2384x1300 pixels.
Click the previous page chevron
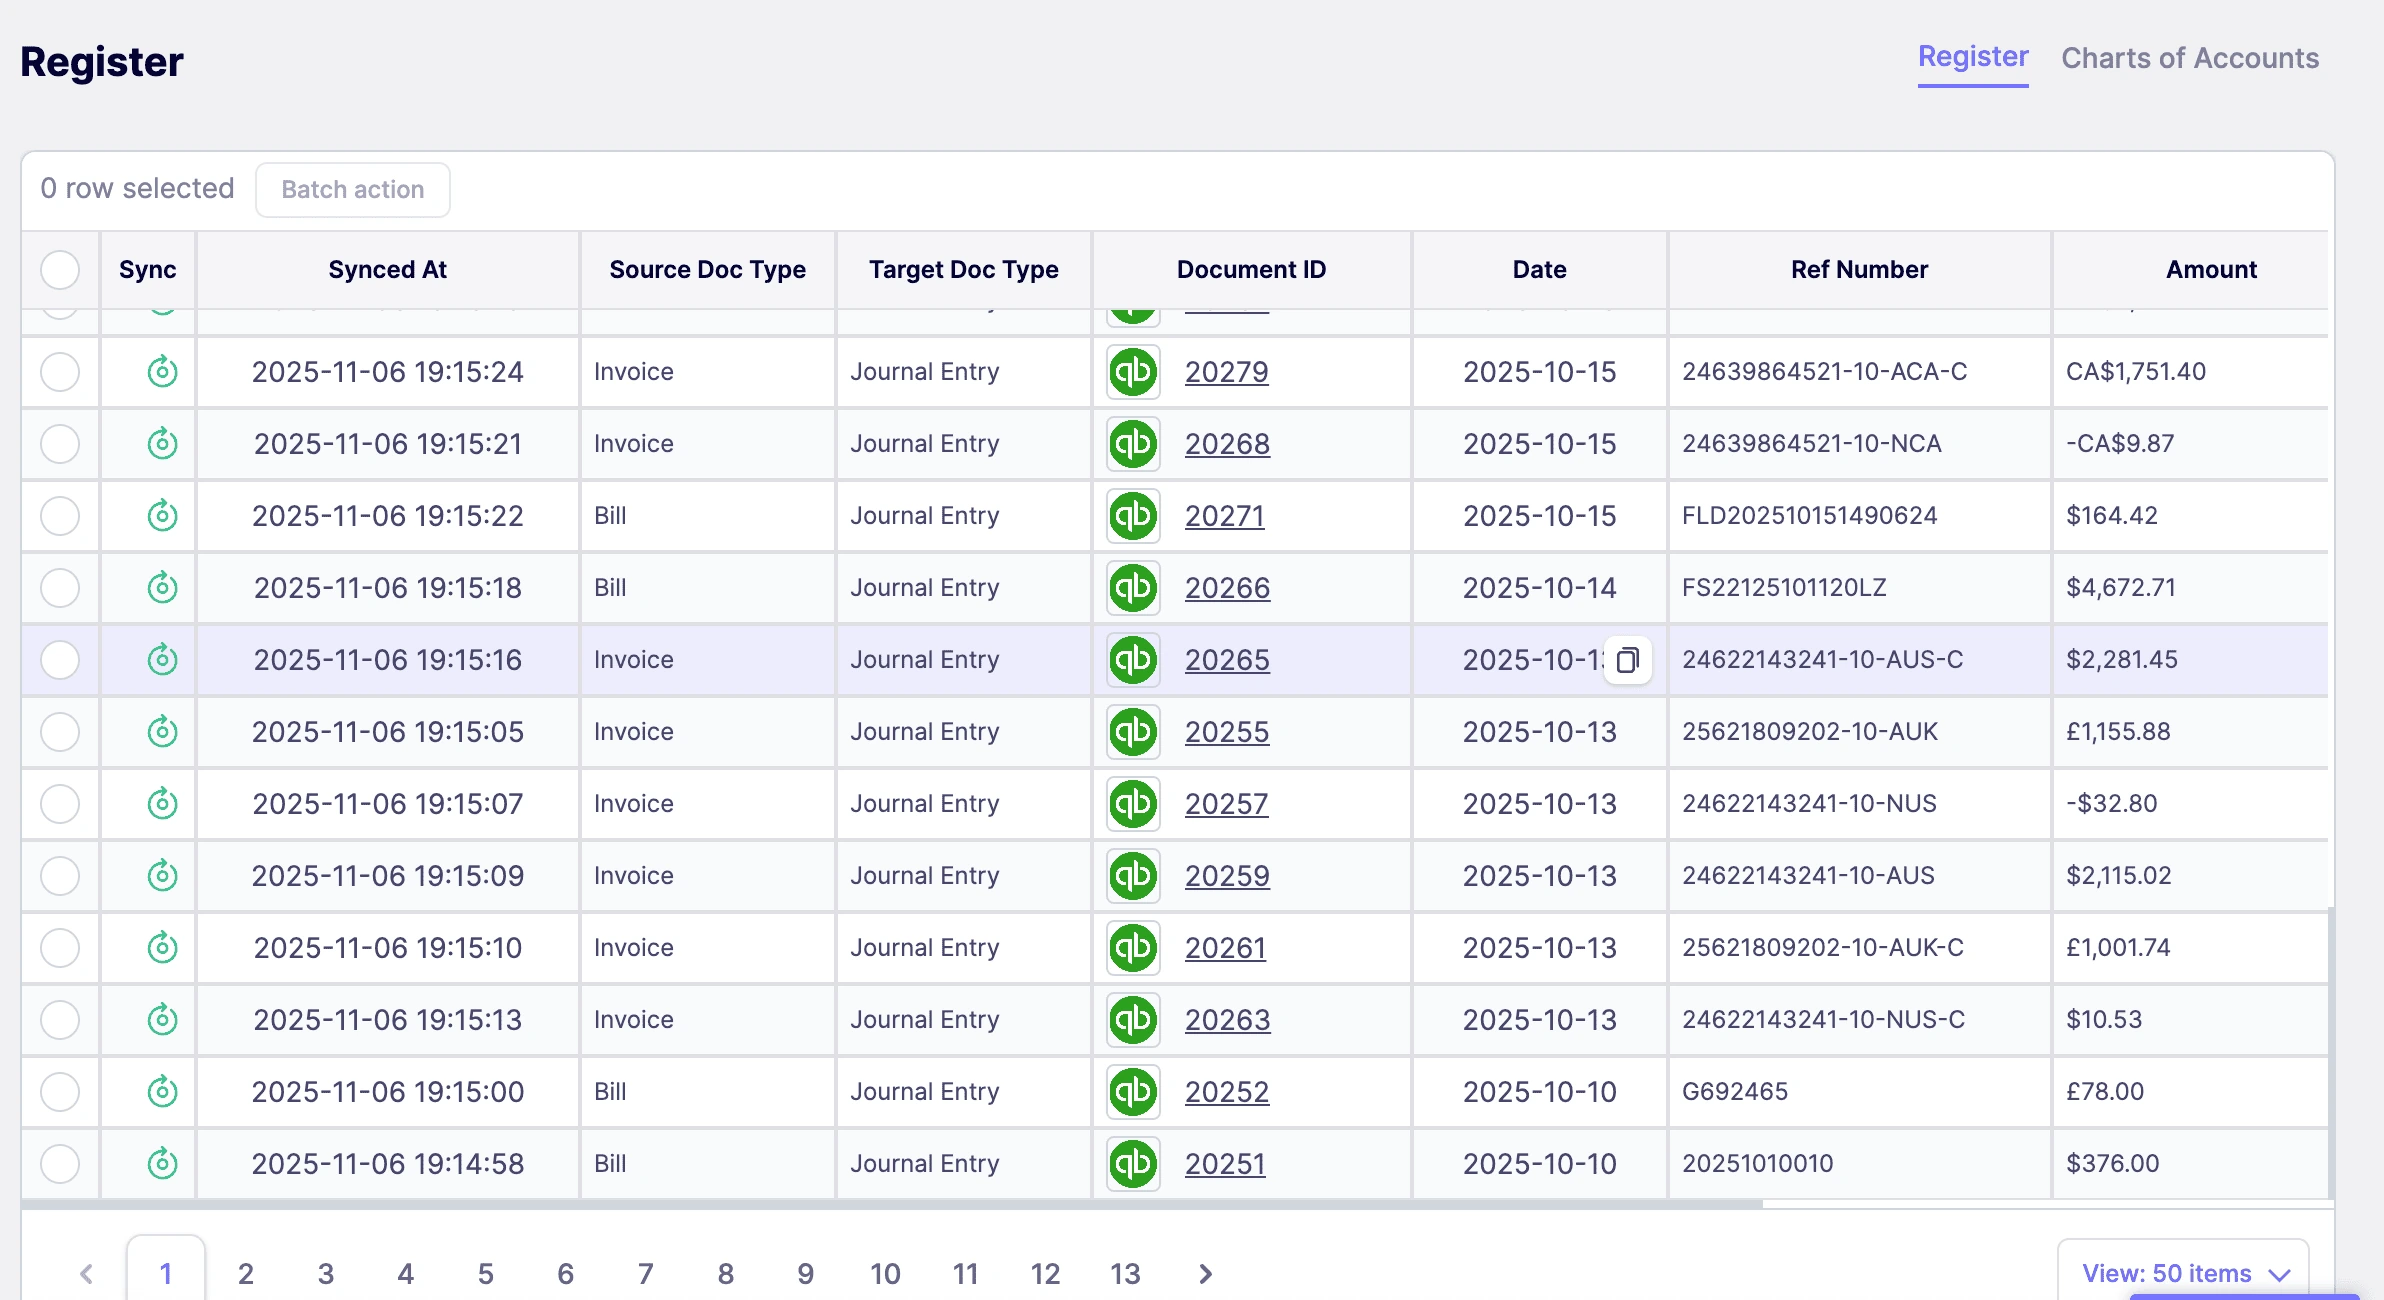click(87, 1273)
